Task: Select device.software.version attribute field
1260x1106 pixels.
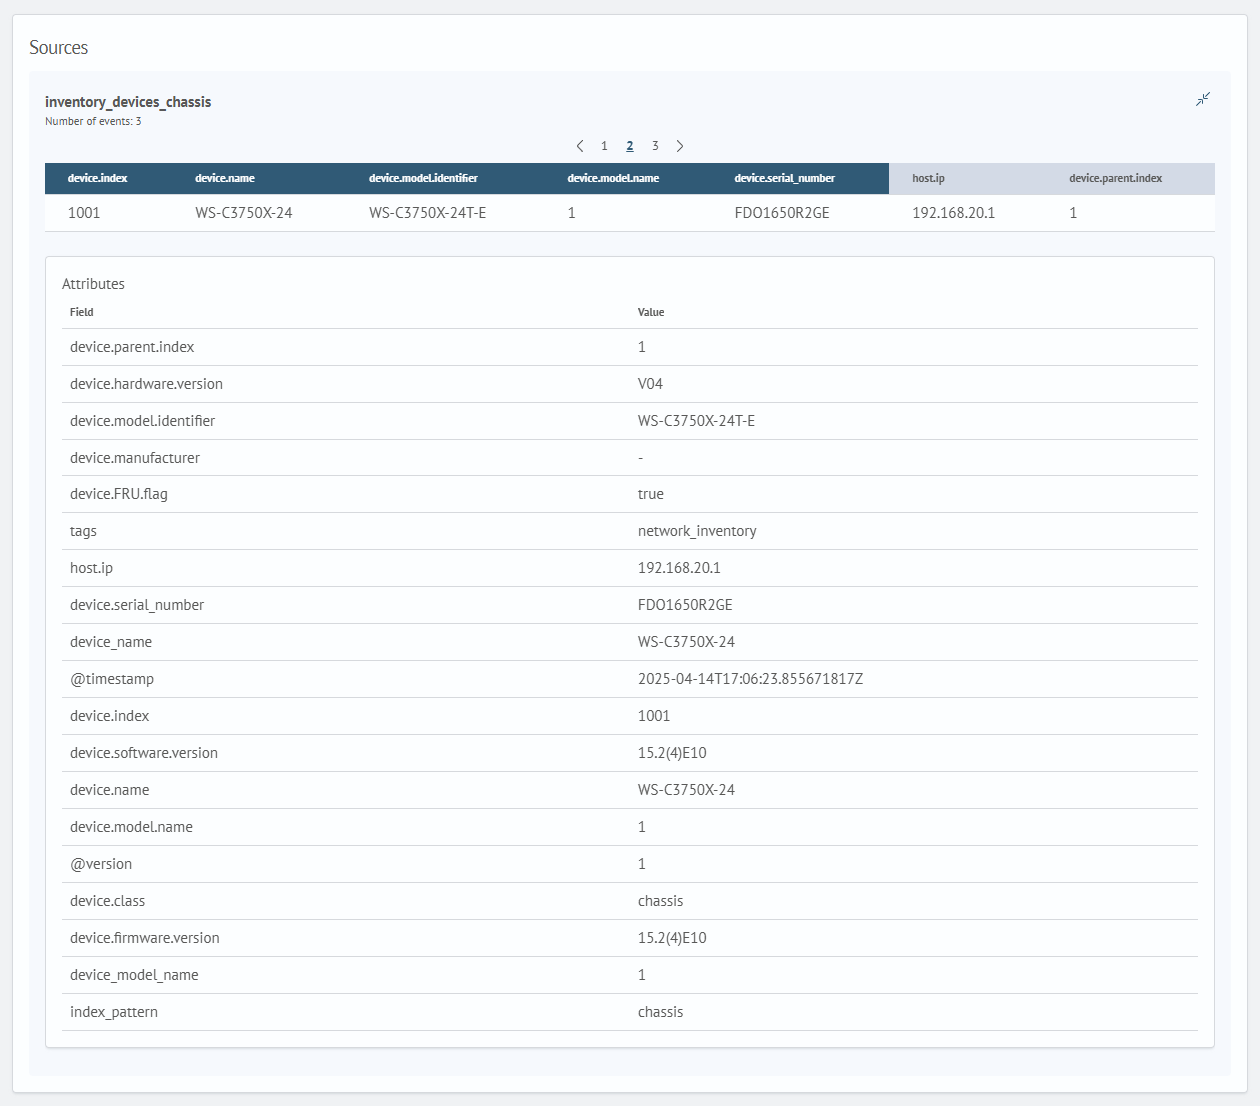Action: (144, 753)
